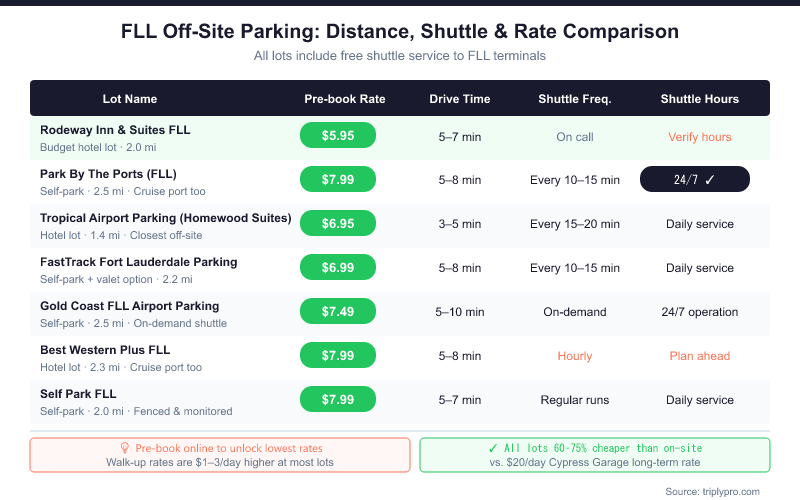Click the $6.99 FastTrack rate badge
The height and width of the screenshot is (500, 800).
338,268
